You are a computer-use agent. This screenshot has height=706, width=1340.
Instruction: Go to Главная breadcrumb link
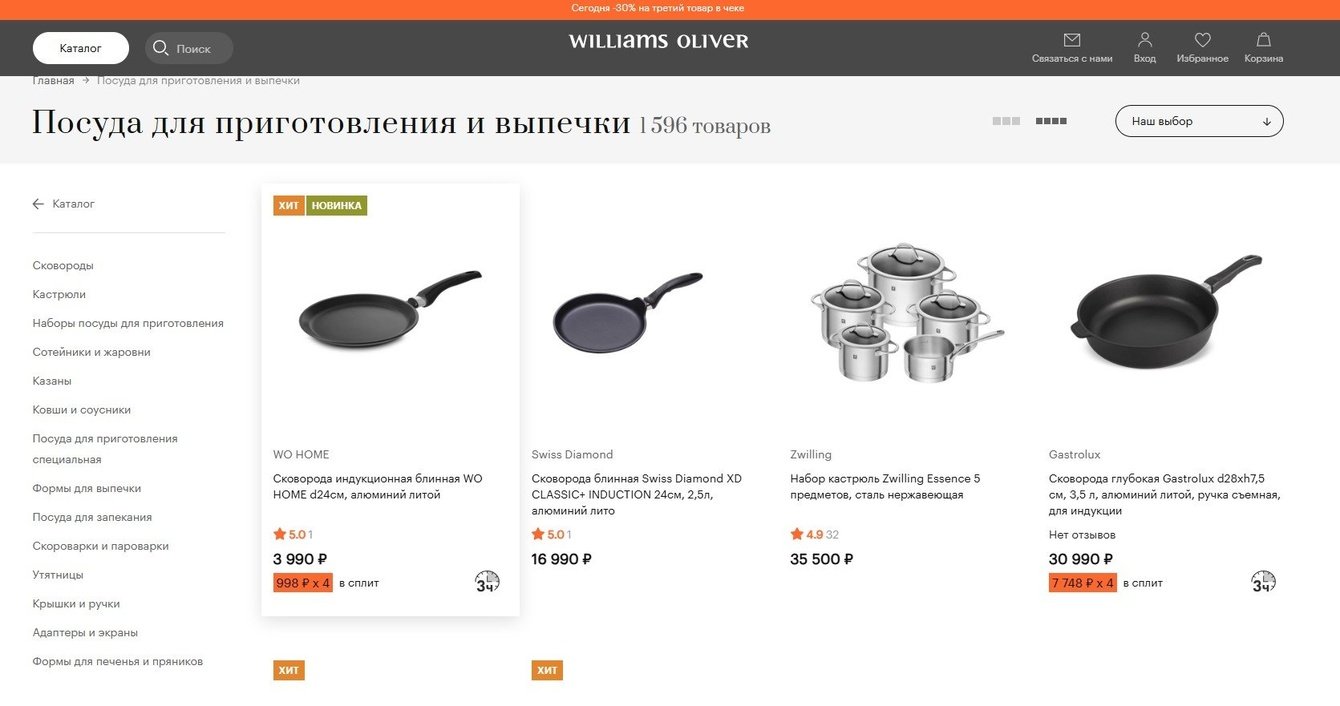point(54,81)
